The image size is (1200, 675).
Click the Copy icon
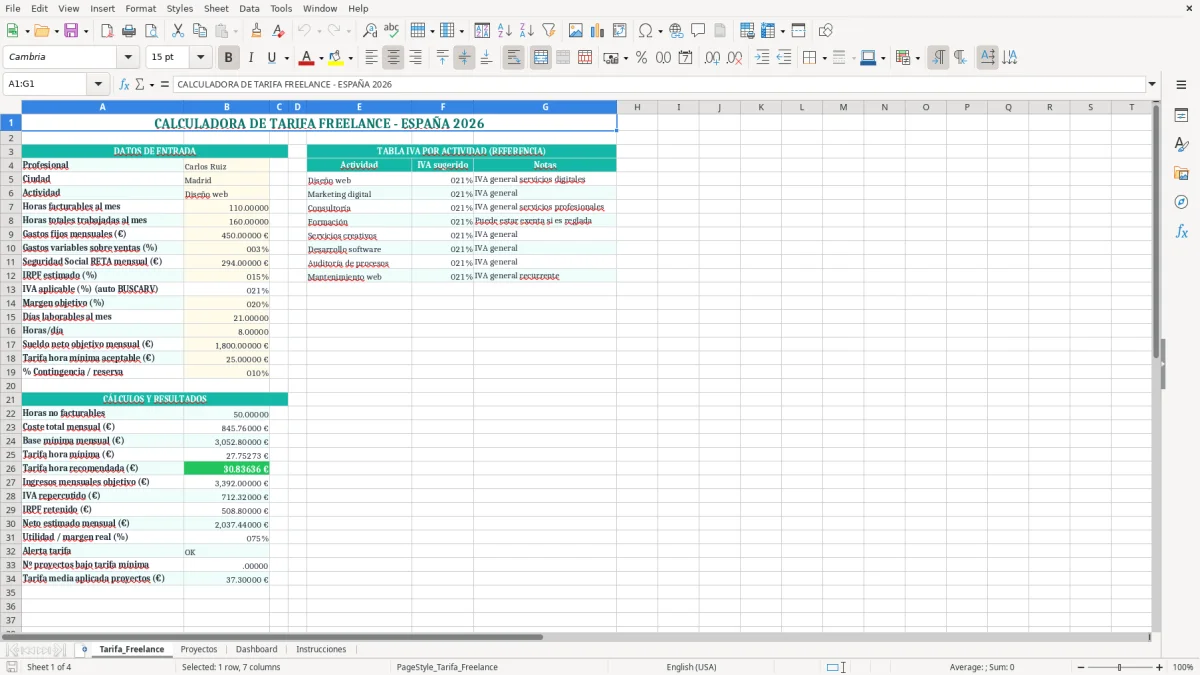200,31
